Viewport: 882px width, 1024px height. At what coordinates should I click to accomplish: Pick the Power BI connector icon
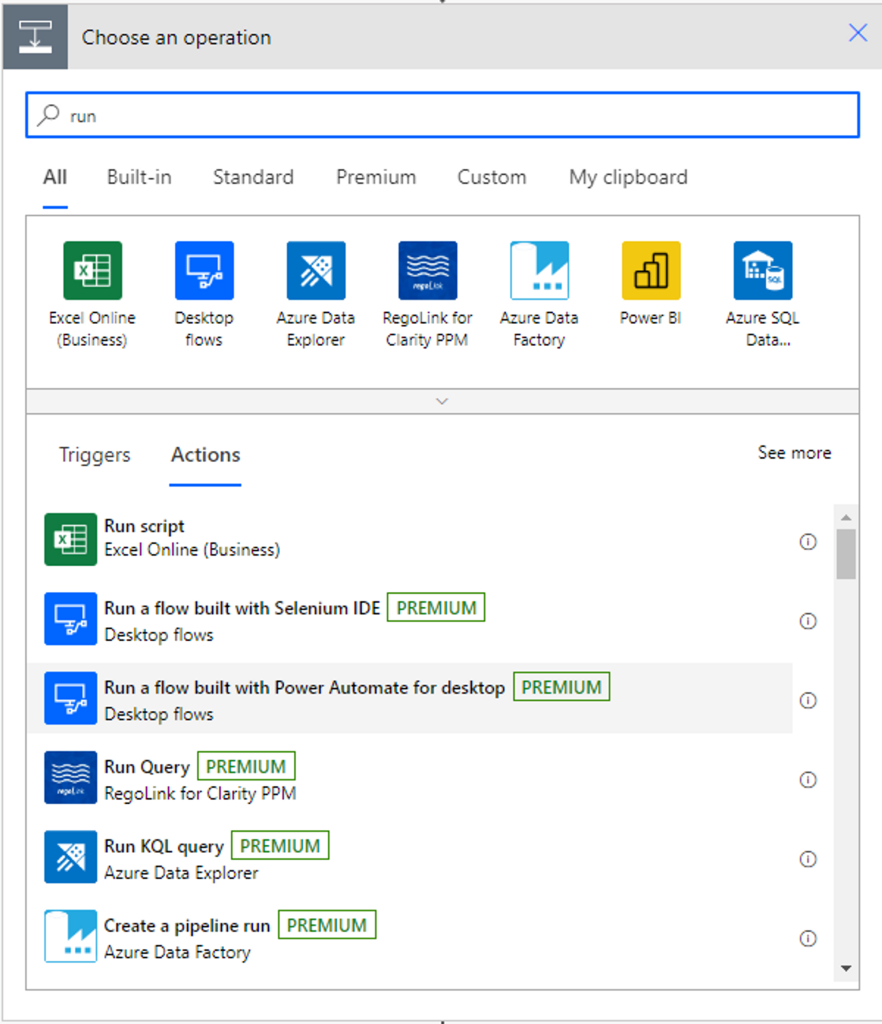(651, 270)
